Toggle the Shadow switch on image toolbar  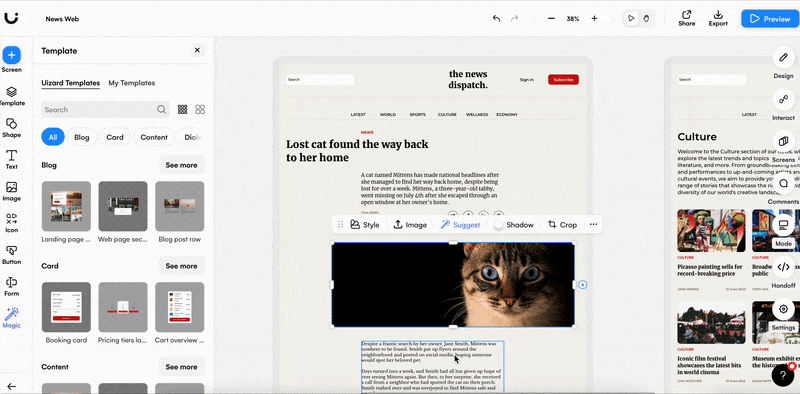(x=498, y=225)
